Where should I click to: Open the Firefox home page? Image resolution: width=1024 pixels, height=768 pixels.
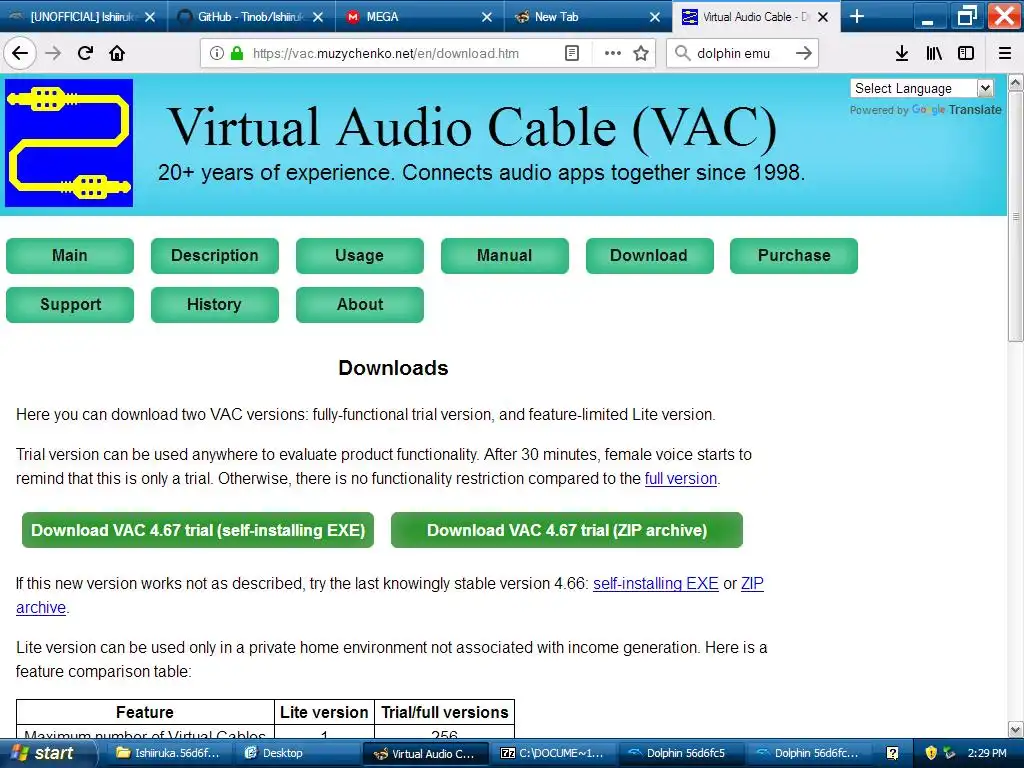tap(117, 54)
